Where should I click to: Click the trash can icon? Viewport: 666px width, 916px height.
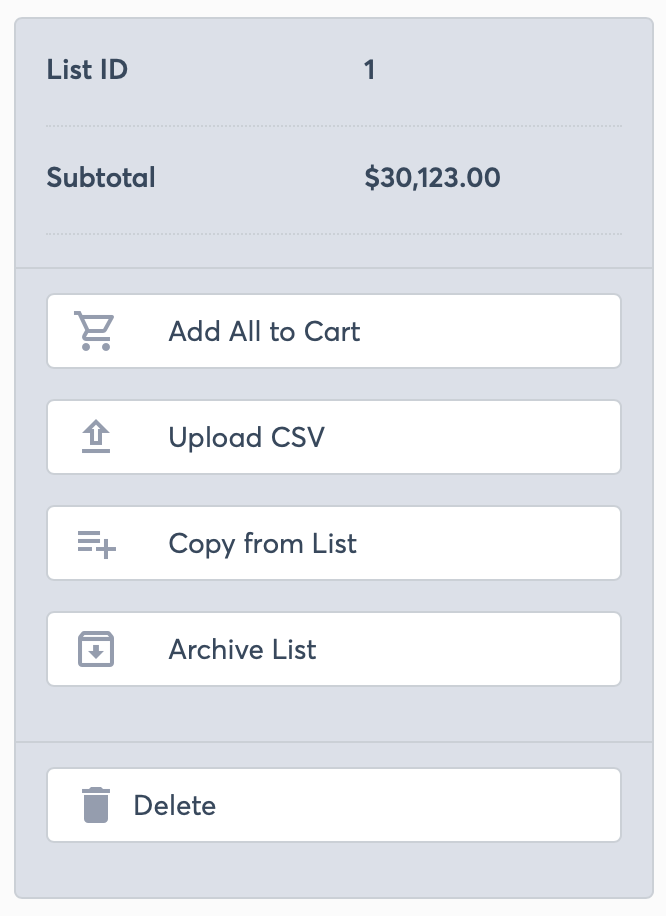[96, 805]
